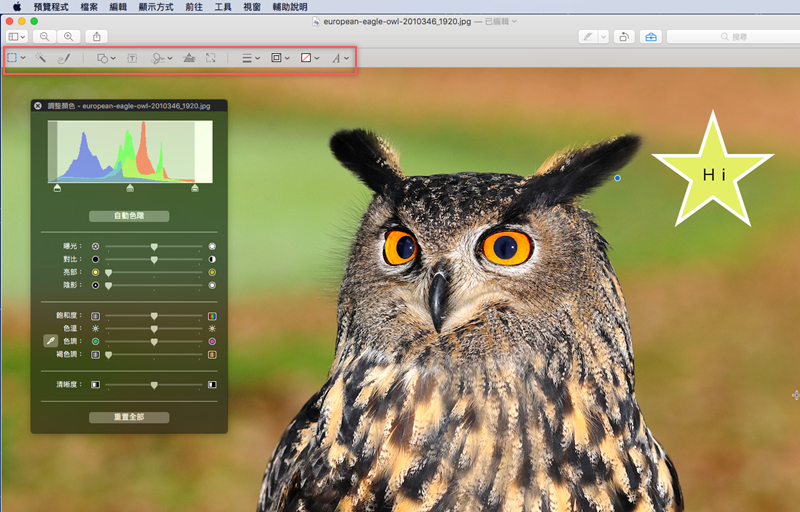Open the 檔案 menu
The height and width of the screenshot is (512, 800).
(x=89, y=6)
